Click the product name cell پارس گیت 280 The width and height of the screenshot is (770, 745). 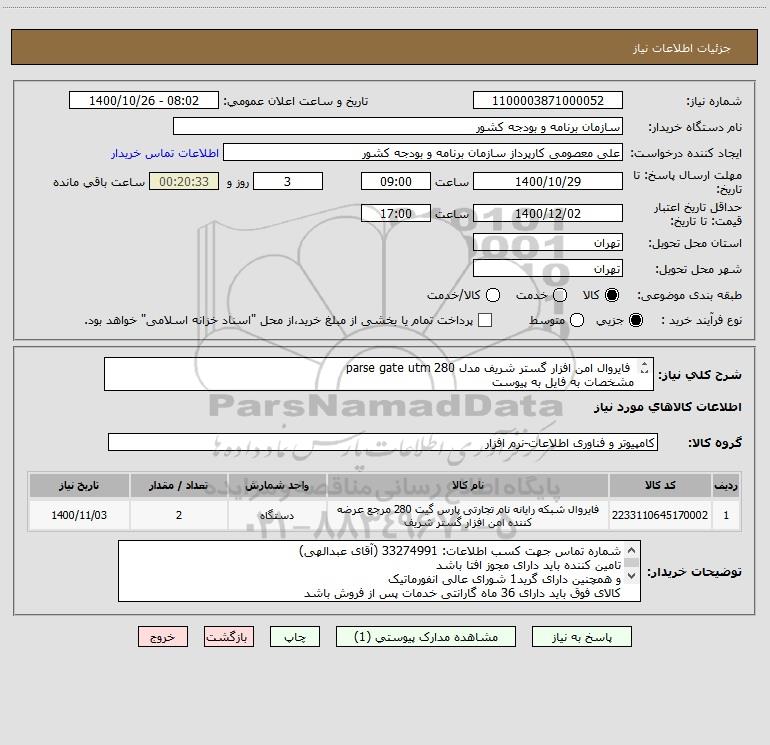click(468, 515)
